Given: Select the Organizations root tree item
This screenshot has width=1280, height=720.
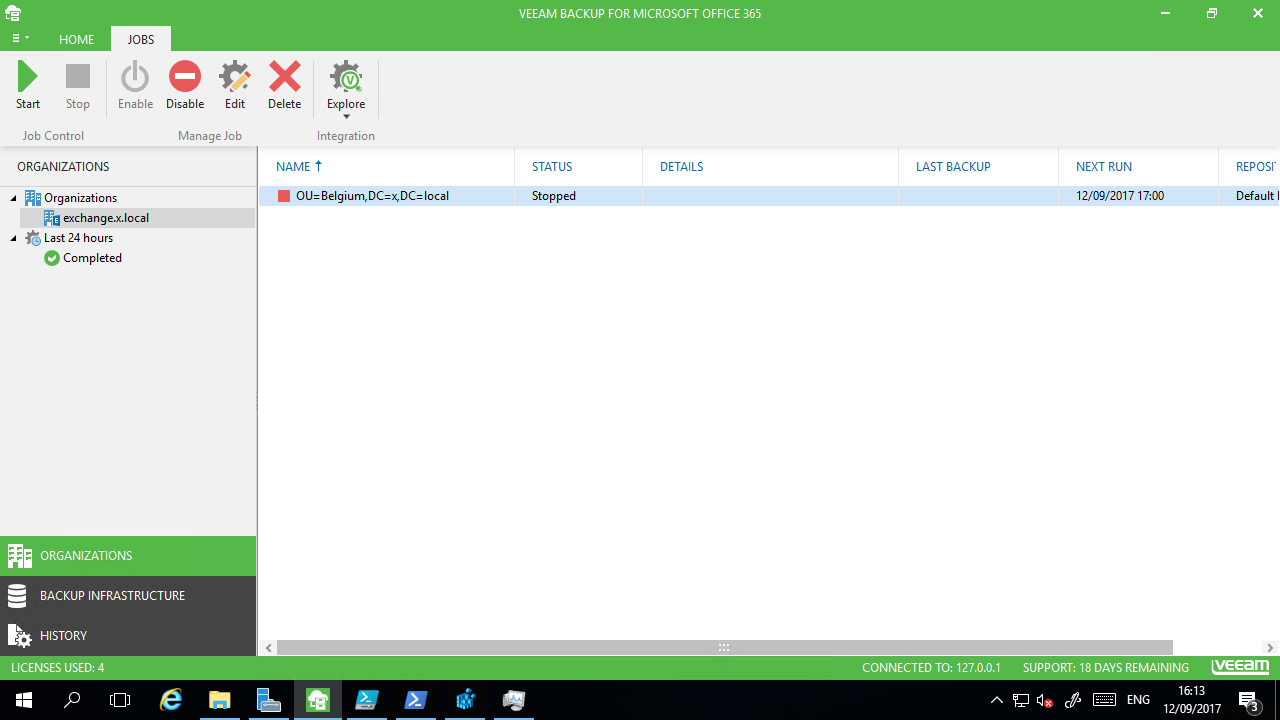Looking at the screenshot, I should tap(80, 198).
